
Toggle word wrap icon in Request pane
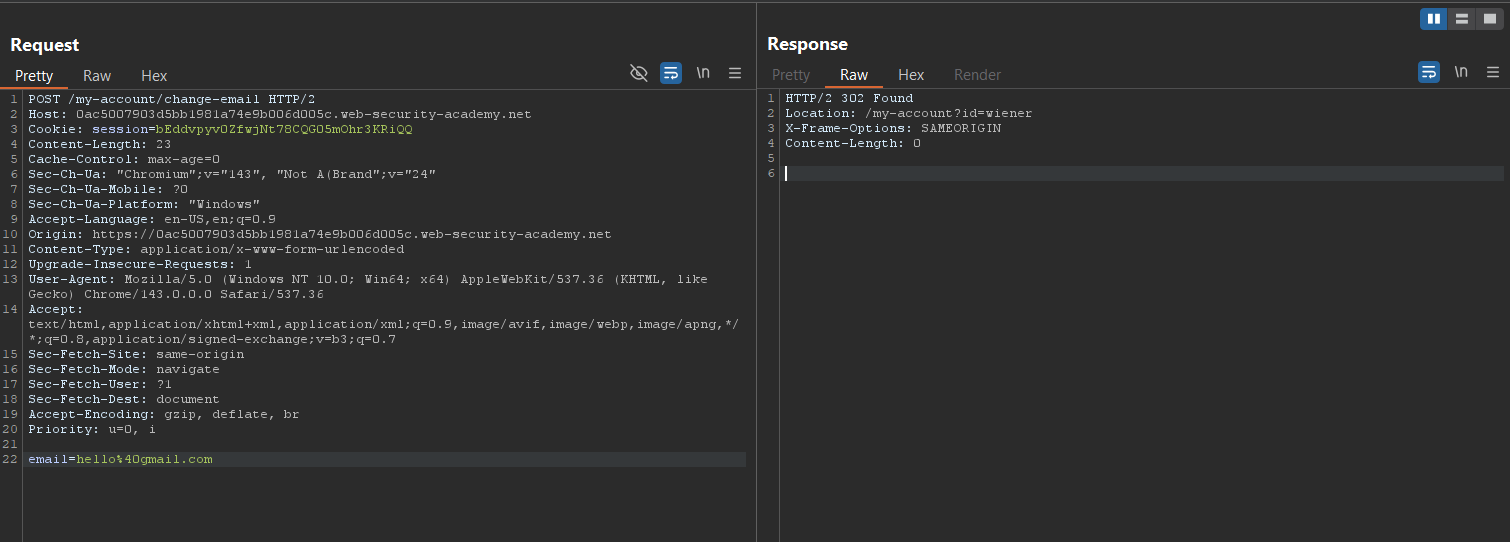[x=671, y=73]
